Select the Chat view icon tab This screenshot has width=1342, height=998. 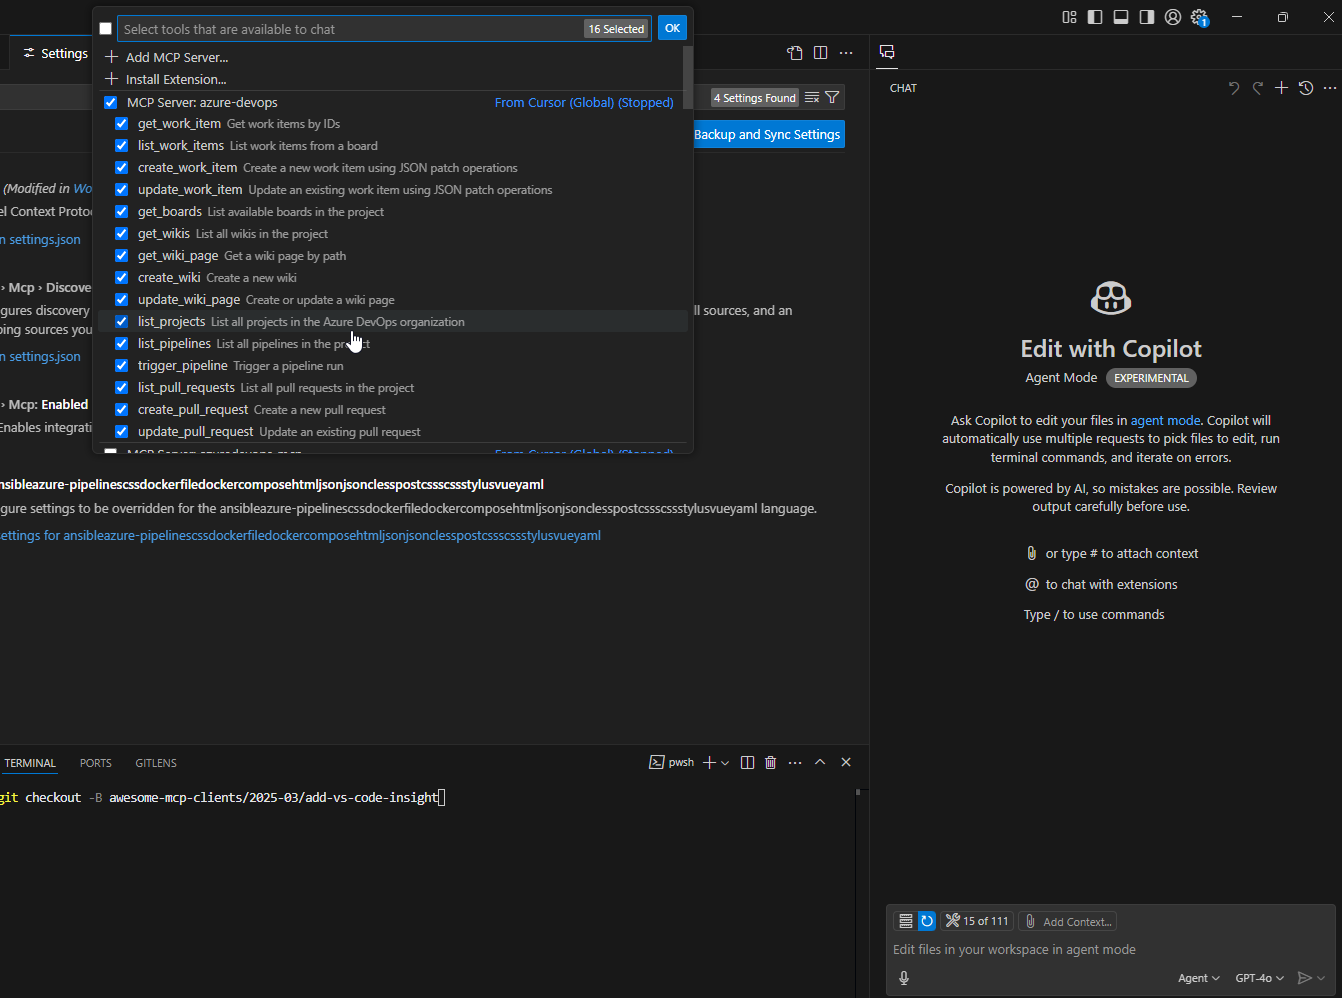pos(887,52)
